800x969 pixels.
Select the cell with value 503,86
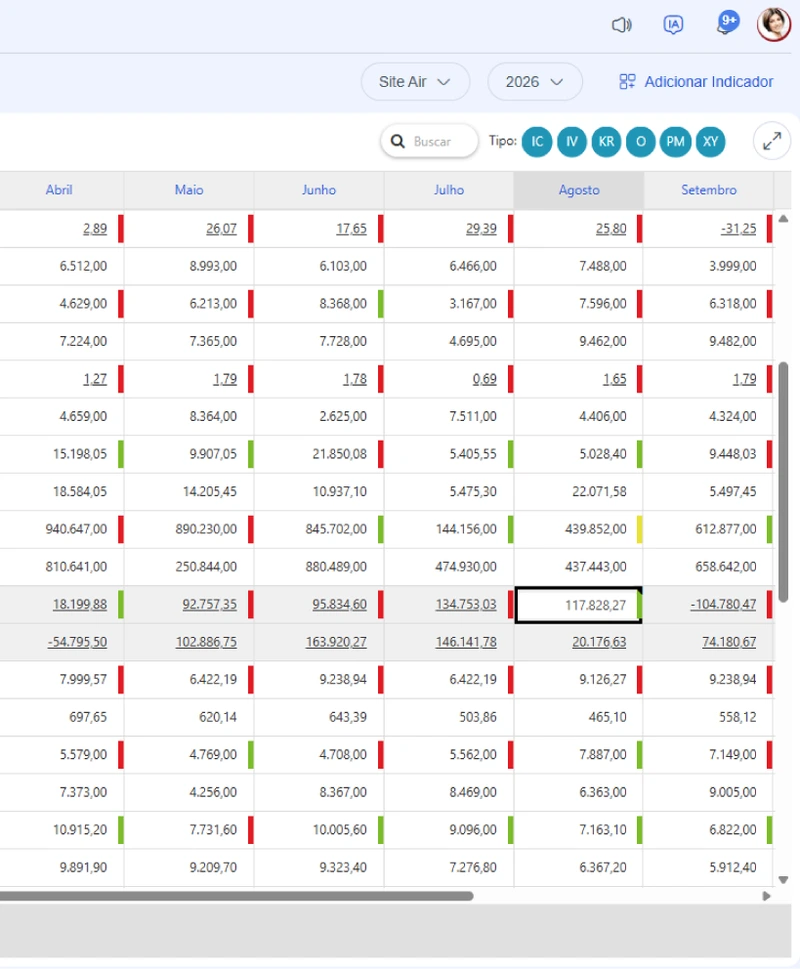(x=448, y=717)
